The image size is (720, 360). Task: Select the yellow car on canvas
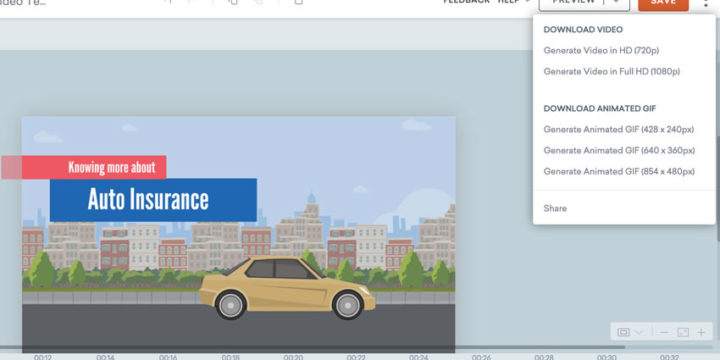click(287, 288)
